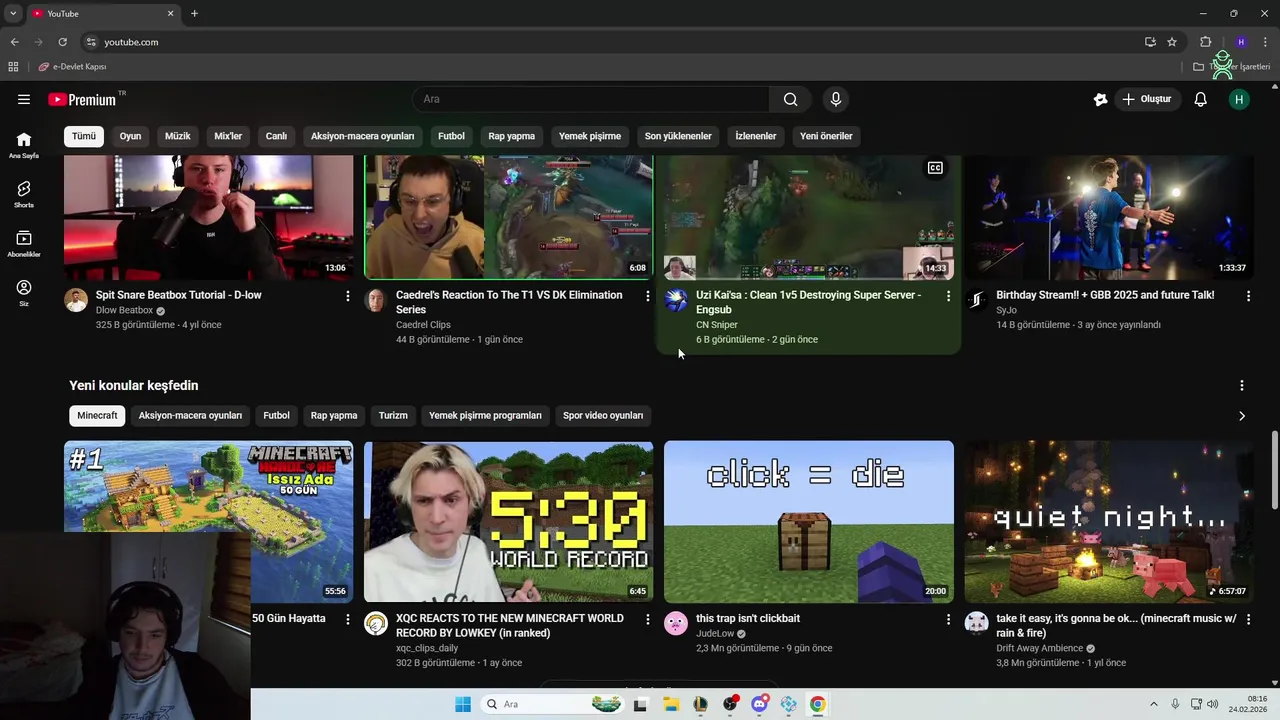Viewport: 1280px width, 720px height.
Task: Play the 'quiet night...' Minecraft thumbnail
Action: (x=1109, y=522)
